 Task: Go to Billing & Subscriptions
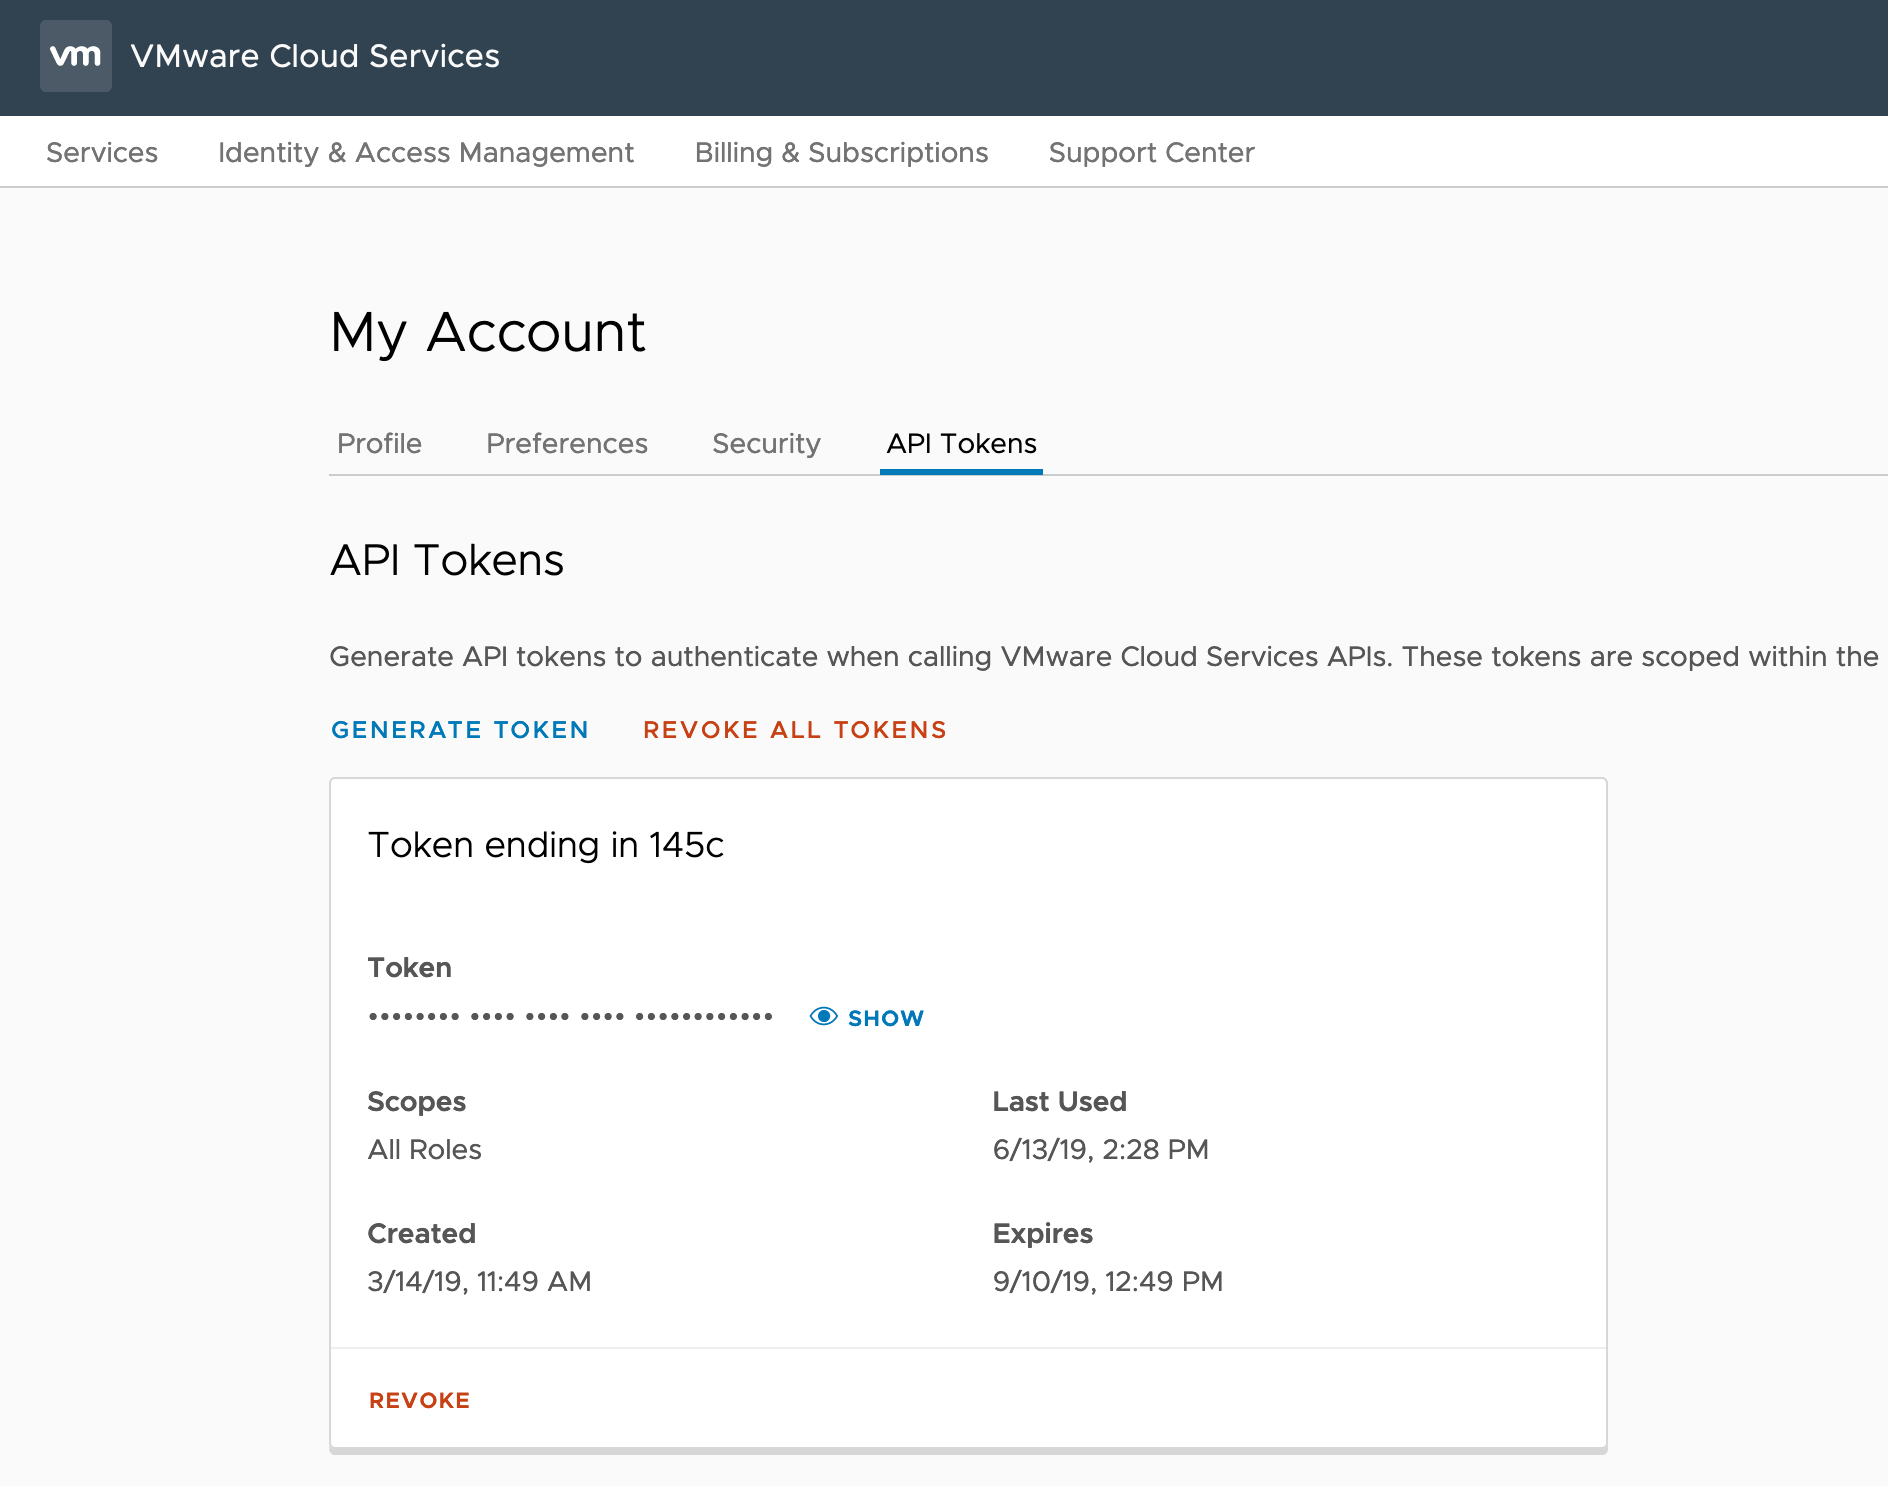click(x=841, y=152)
